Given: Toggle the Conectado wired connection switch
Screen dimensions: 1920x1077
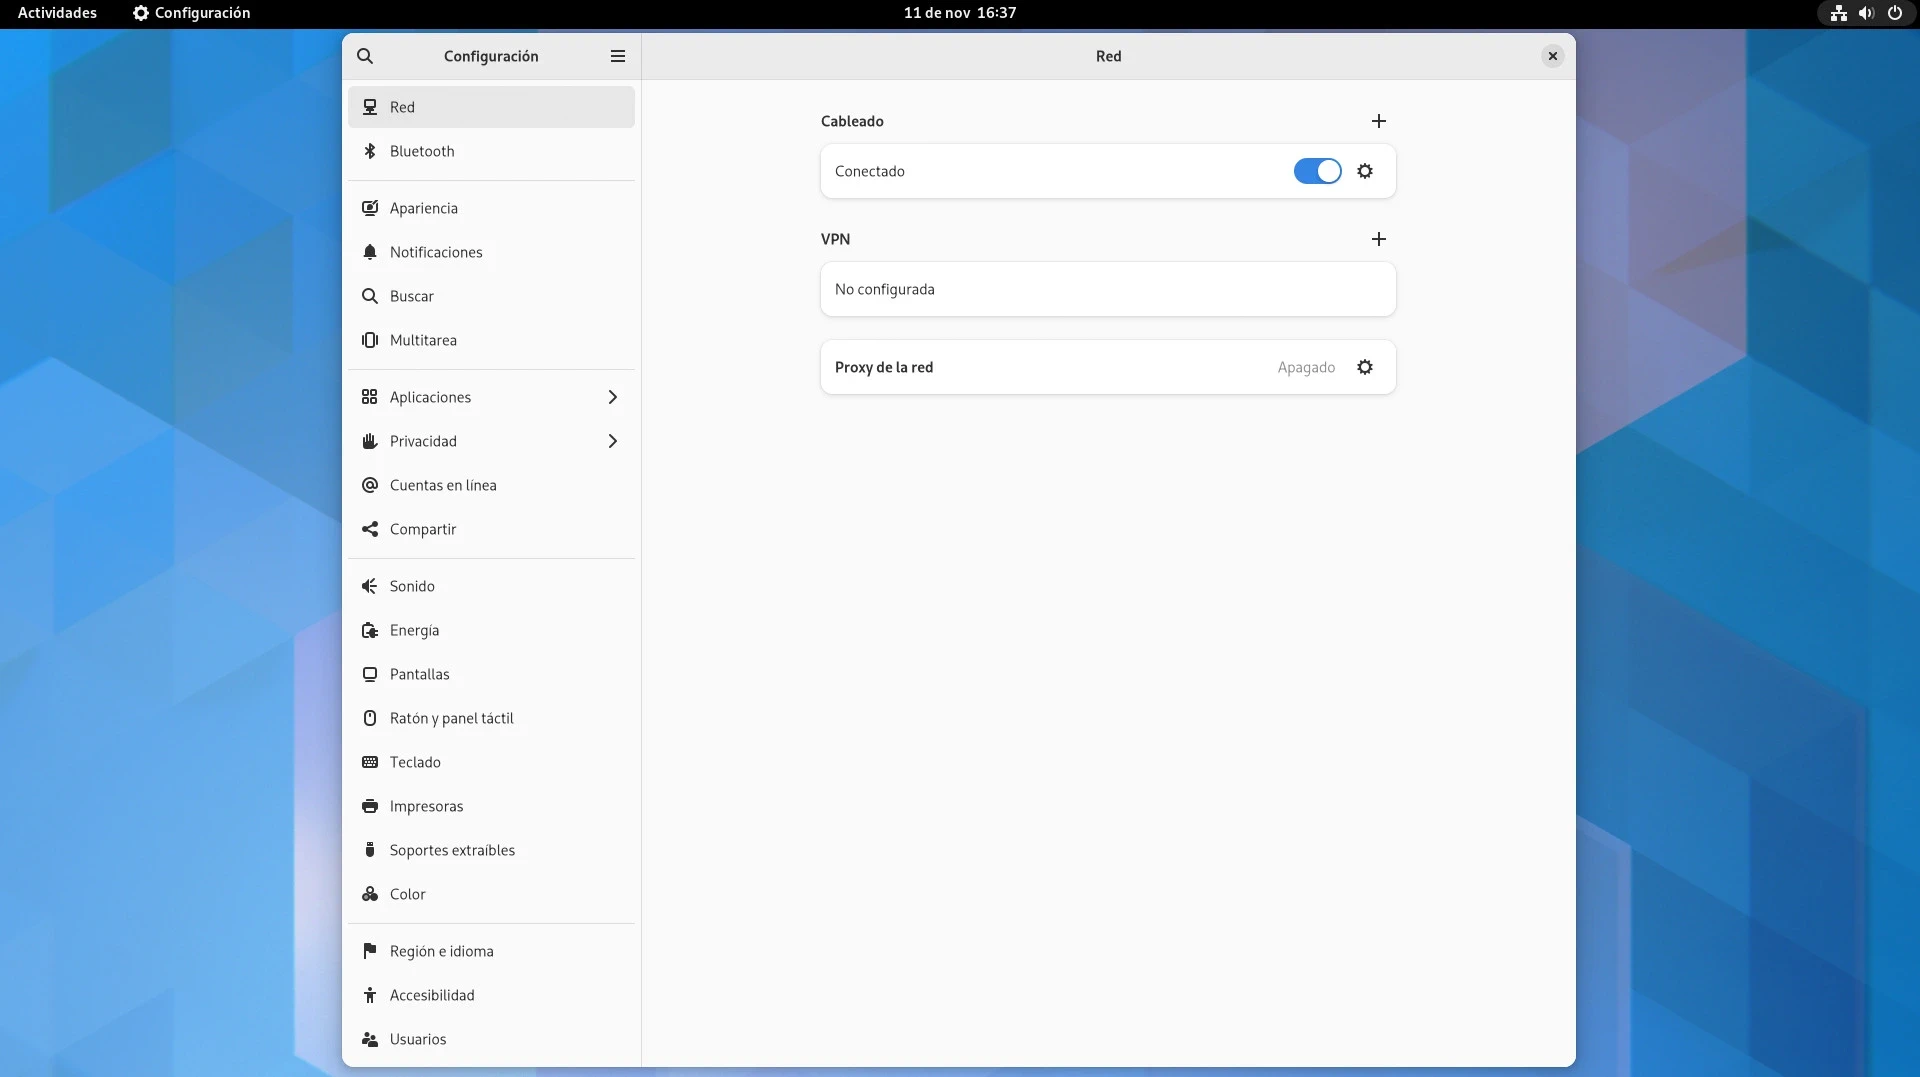Looking at the screenshot, I should pyautogui.click(x=1317, y=171).
